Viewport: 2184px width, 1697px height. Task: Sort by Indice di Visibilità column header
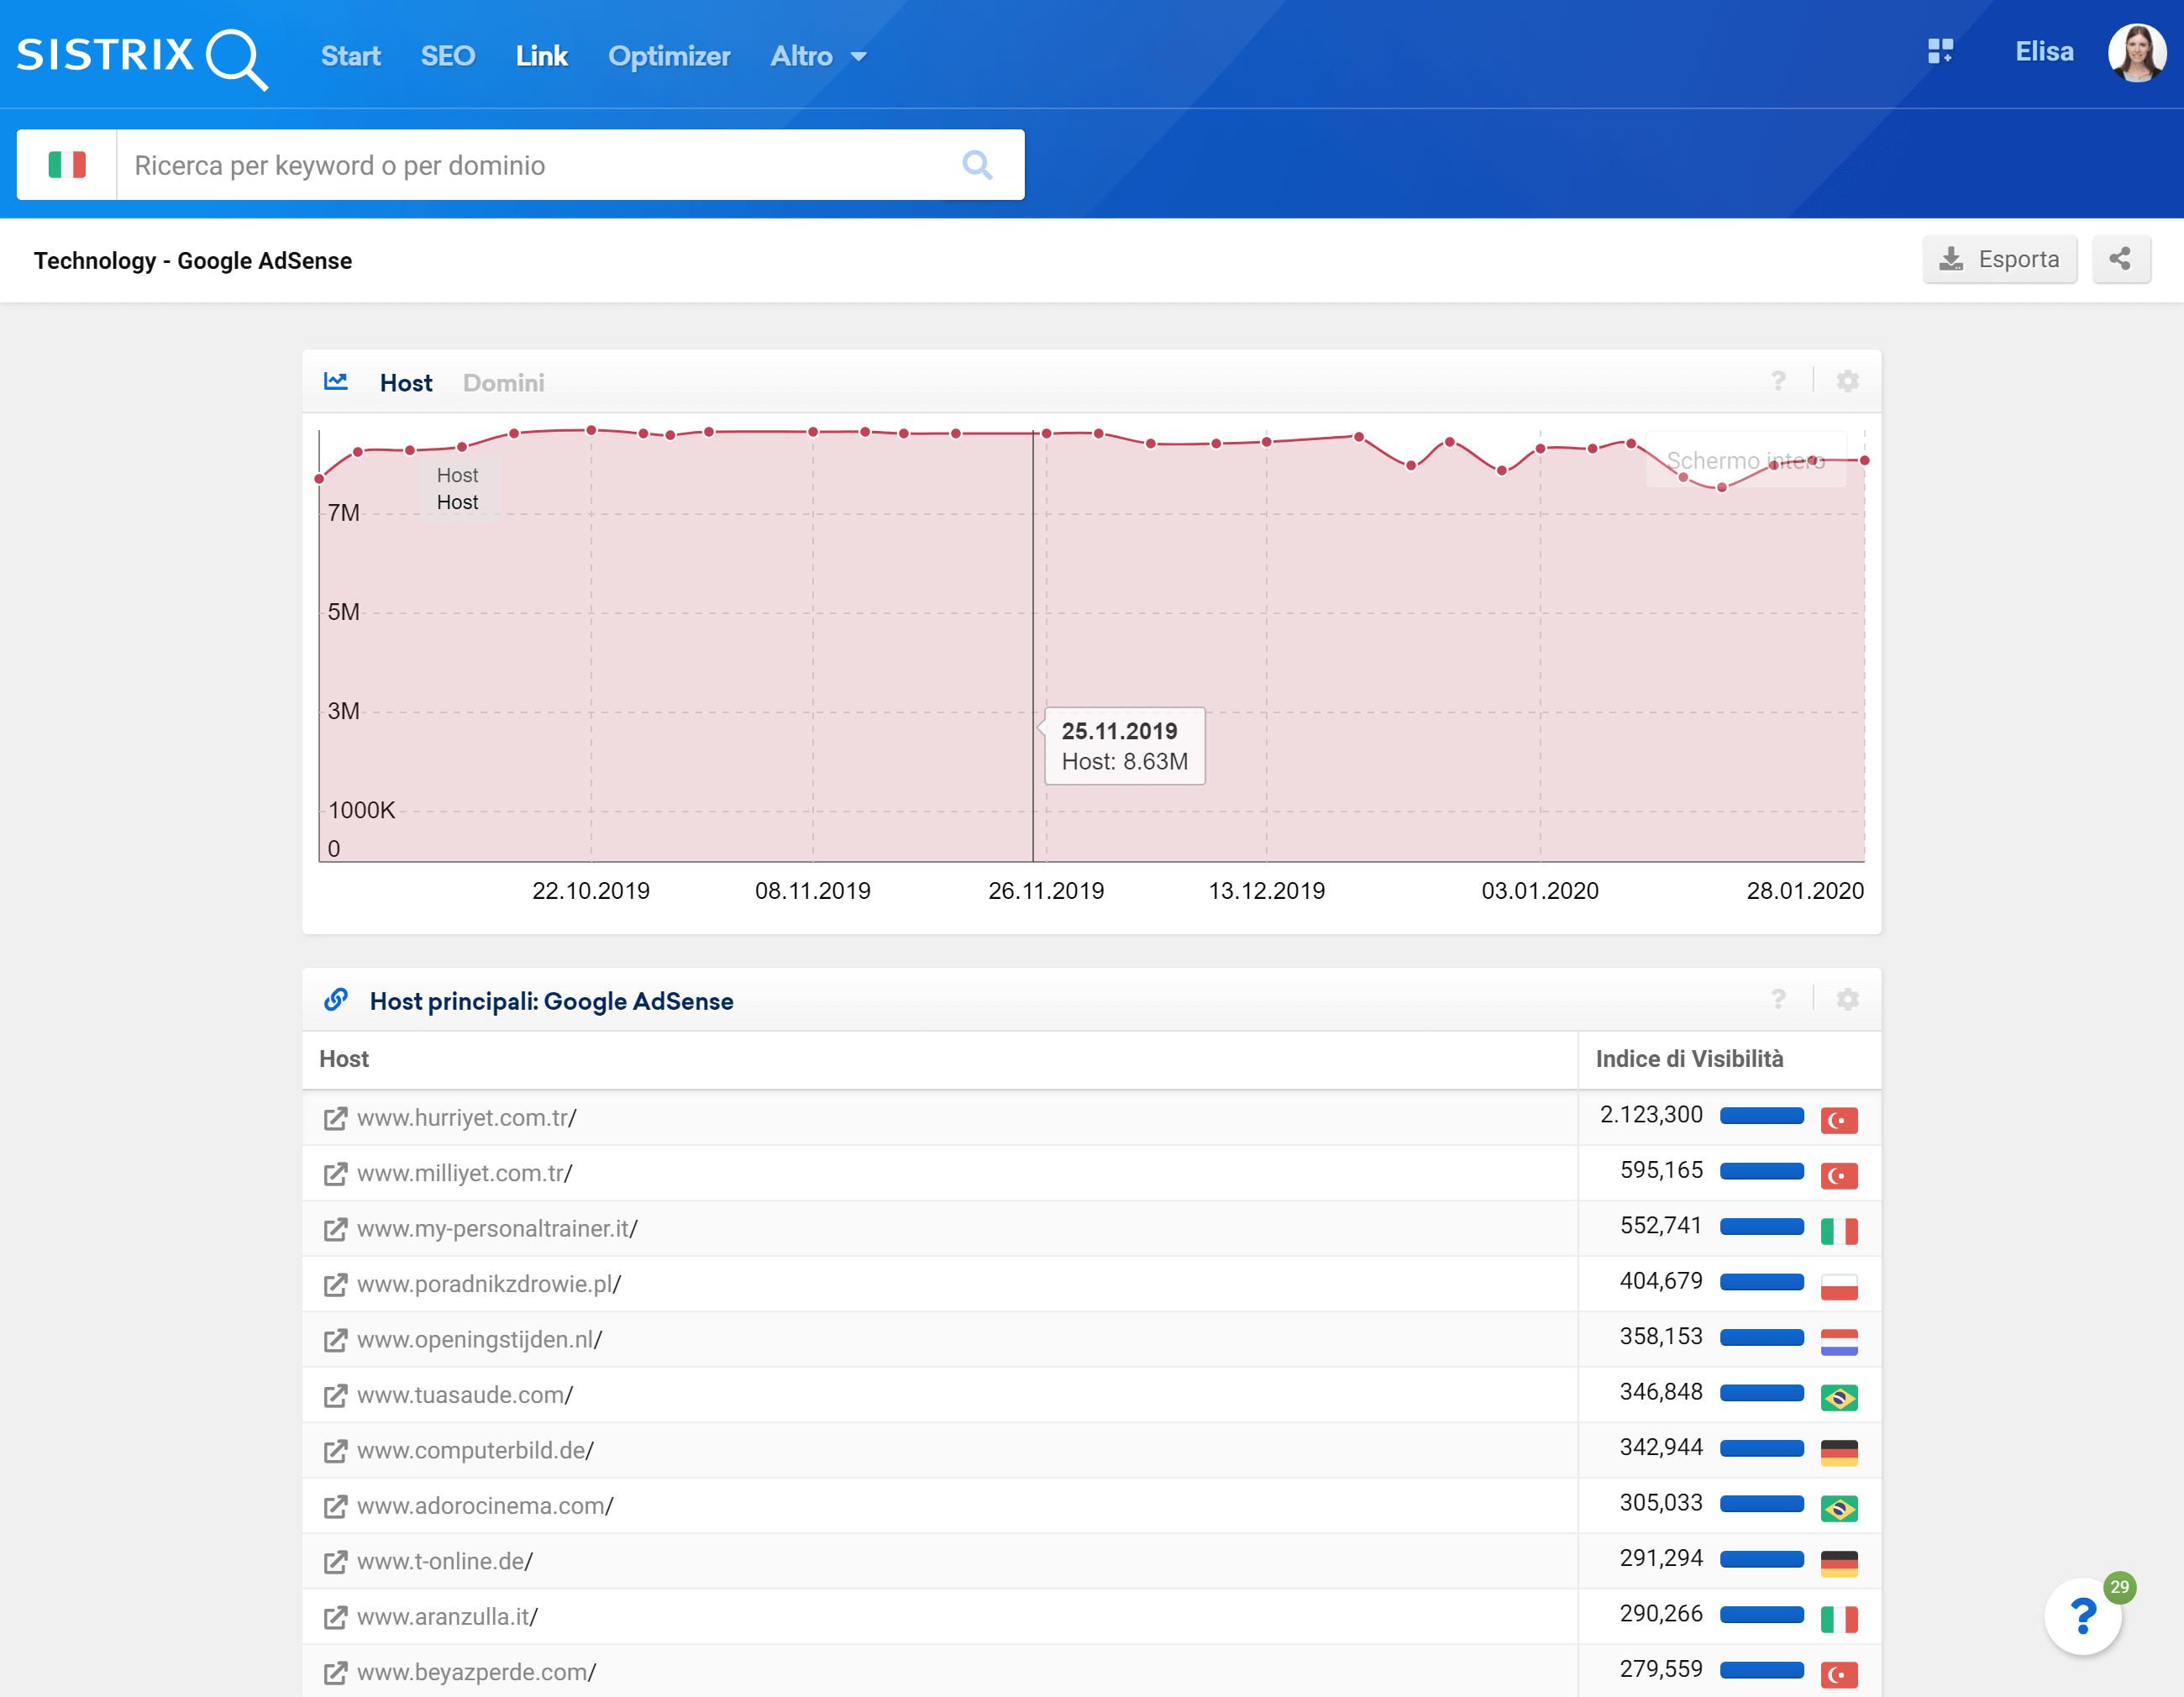coord(1689,1060)
